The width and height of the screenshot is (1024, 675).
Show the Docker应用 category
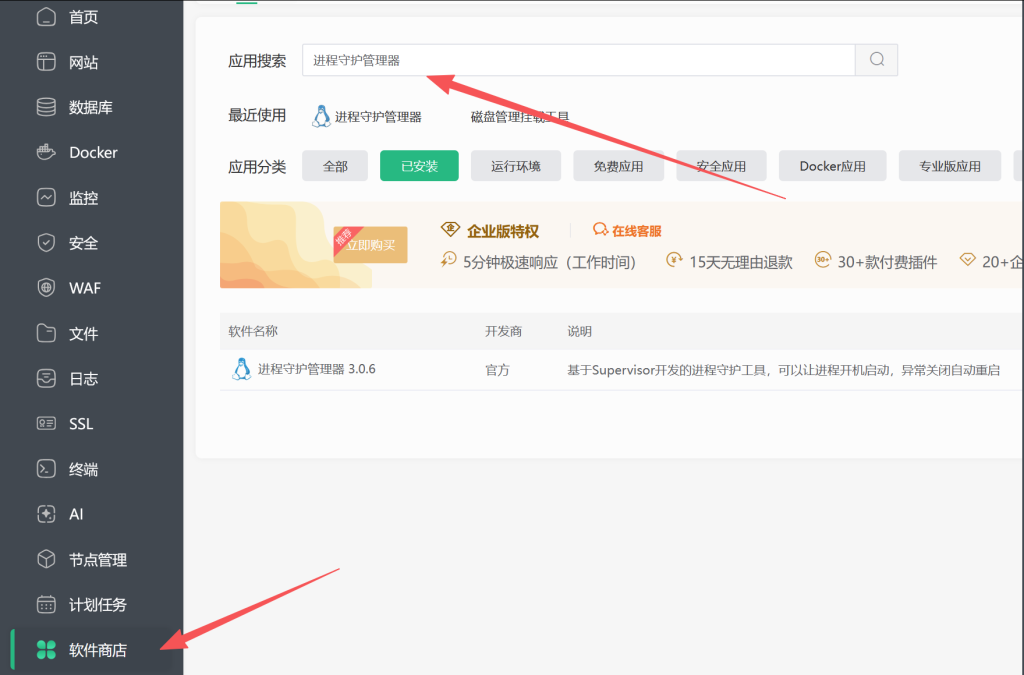coord(833,166)
